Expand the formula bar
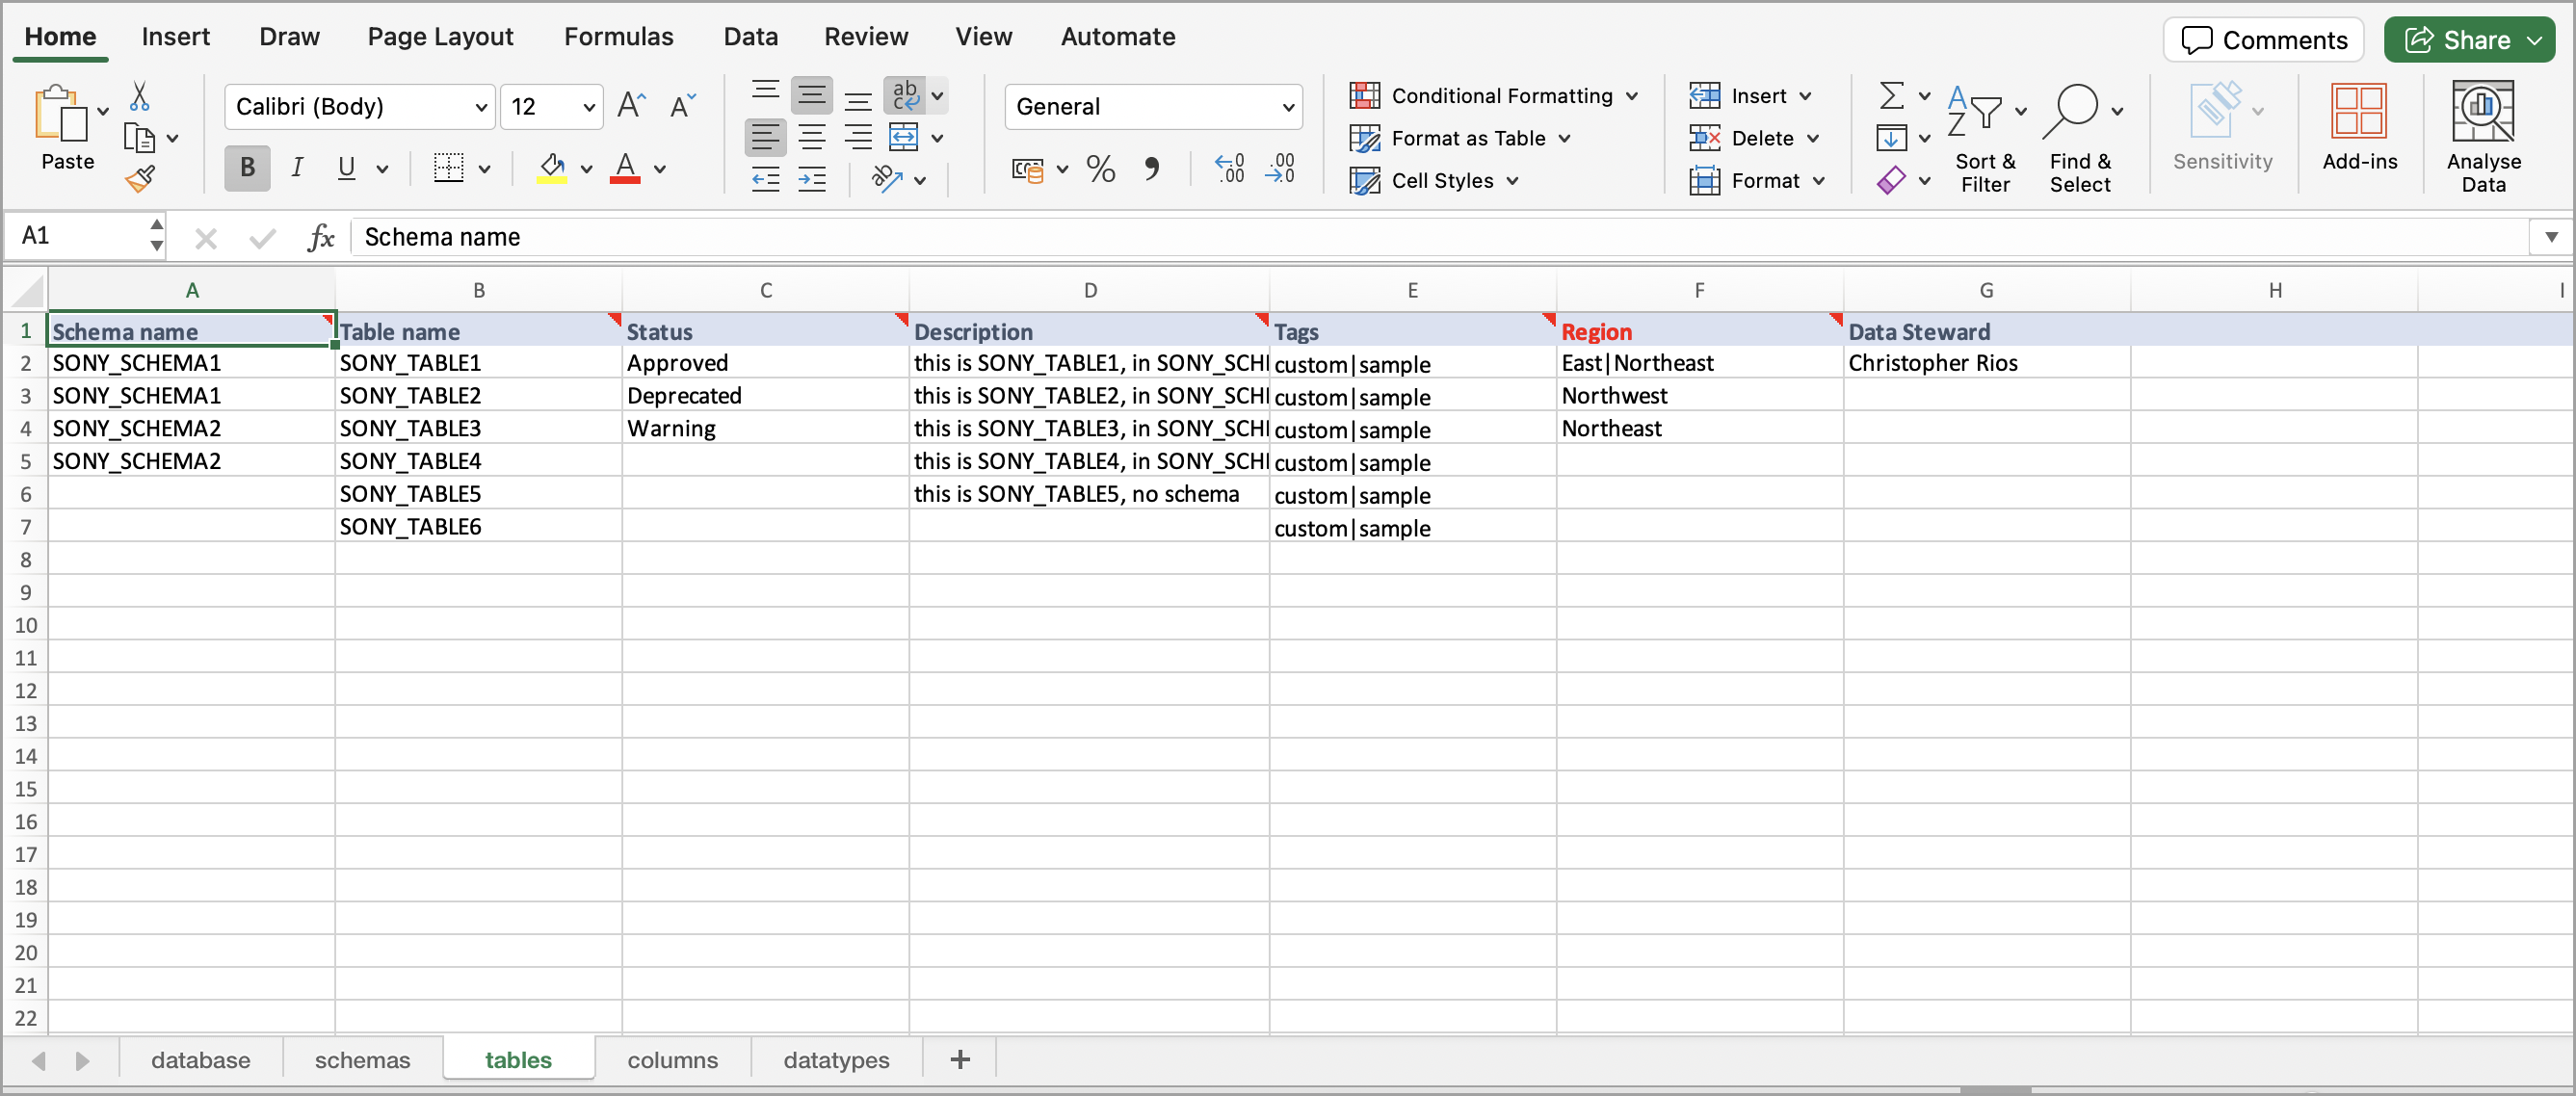Image resolution: width=2576 pixels, height=1096 pixels. (x=2552, y=237)
